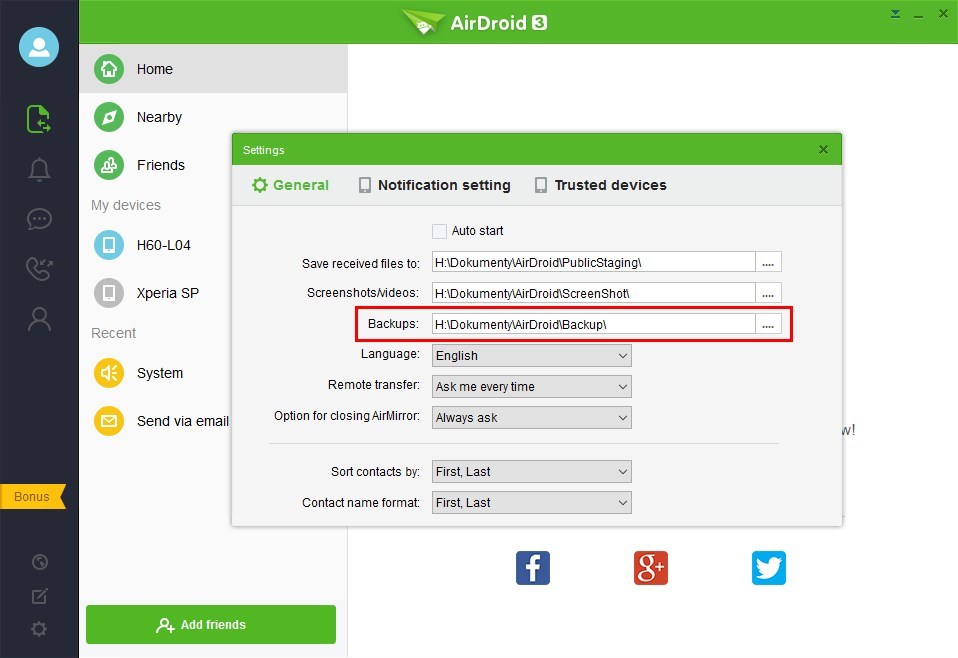Click the Screenshots/videos path field

[x=593, y=293]
